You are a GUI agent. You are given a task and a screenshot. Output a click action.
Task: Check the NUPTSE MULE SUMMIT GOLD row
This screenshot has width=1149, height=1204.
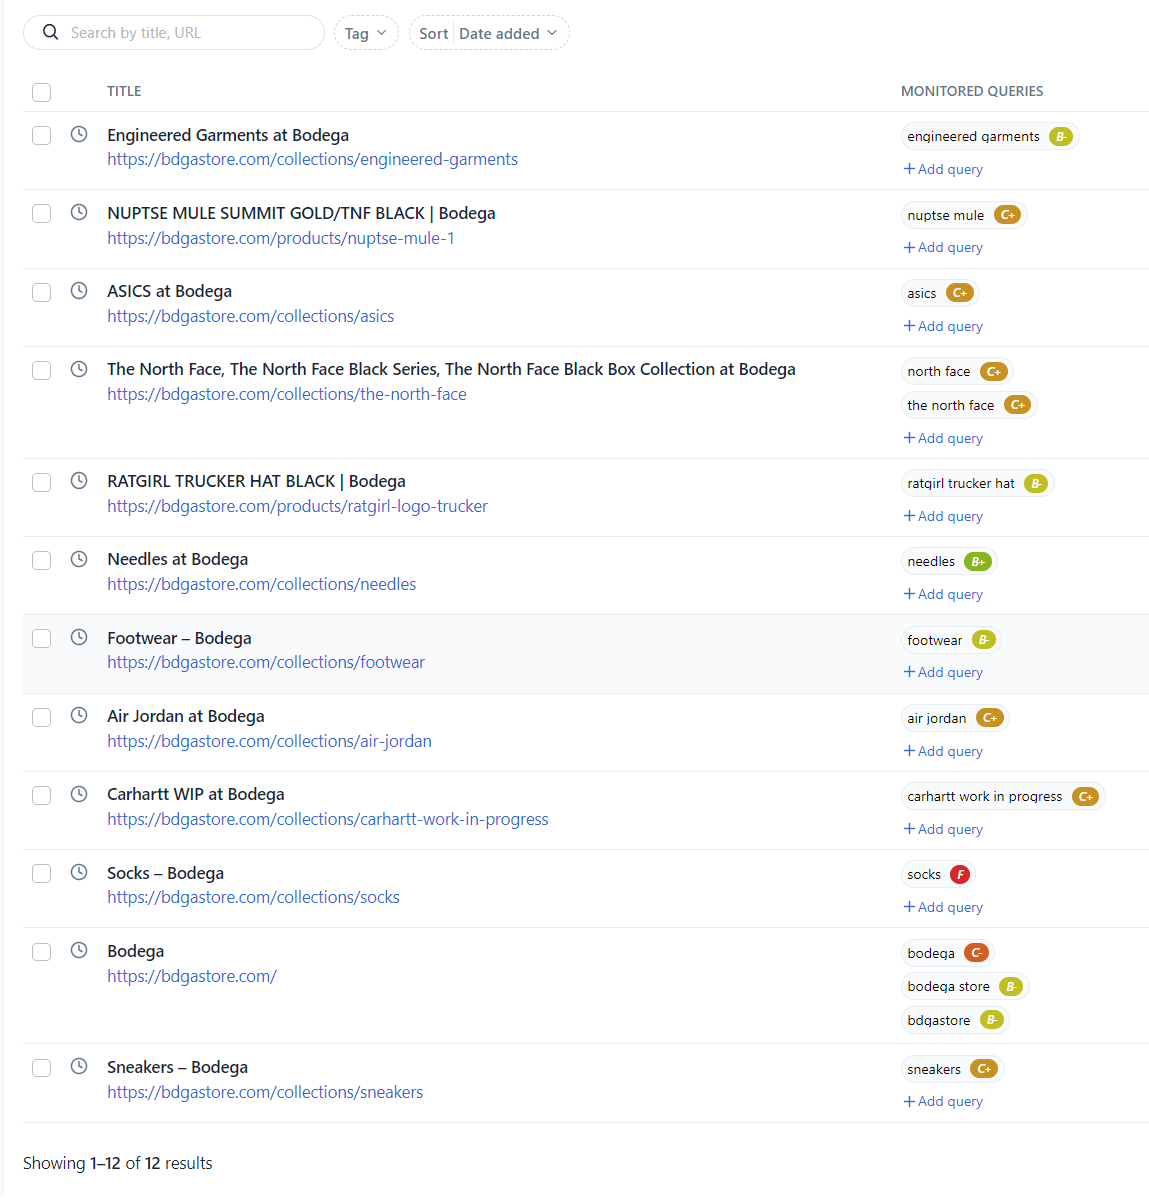tap(41, 213)
